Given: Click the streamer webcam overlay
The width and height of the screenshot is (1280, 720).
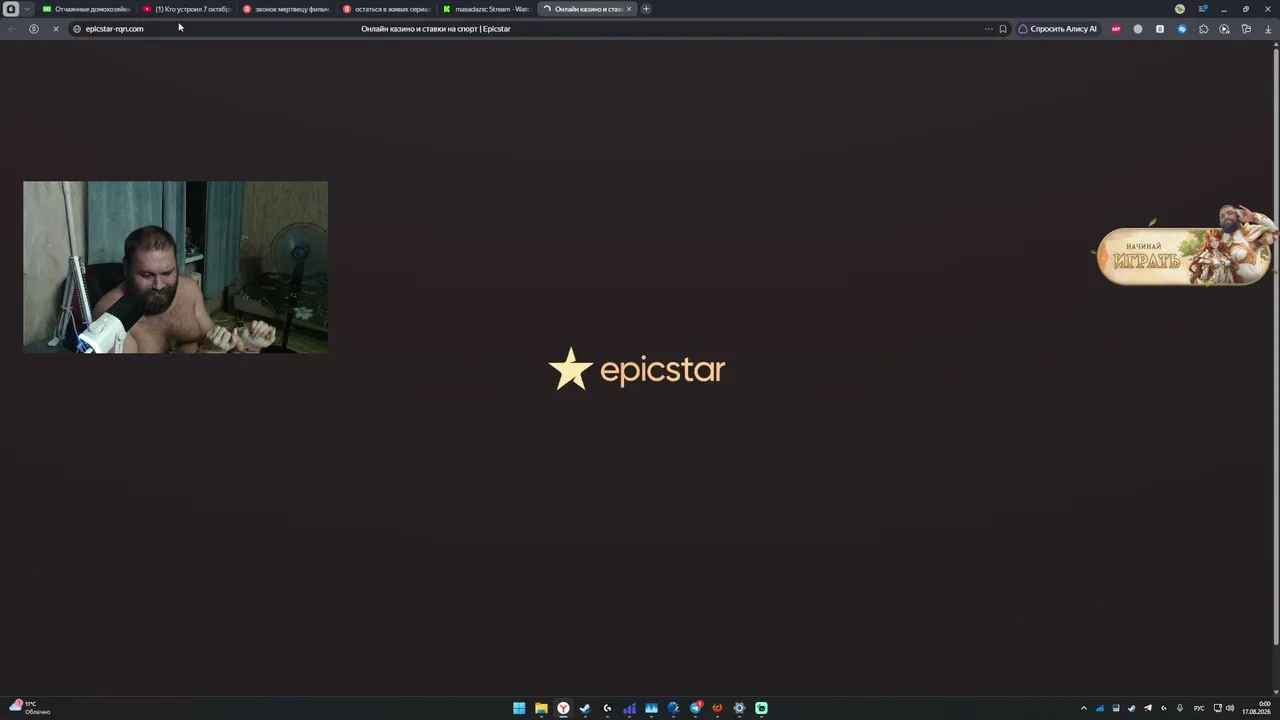Looking at the screenshot, I should coord(175,267).
